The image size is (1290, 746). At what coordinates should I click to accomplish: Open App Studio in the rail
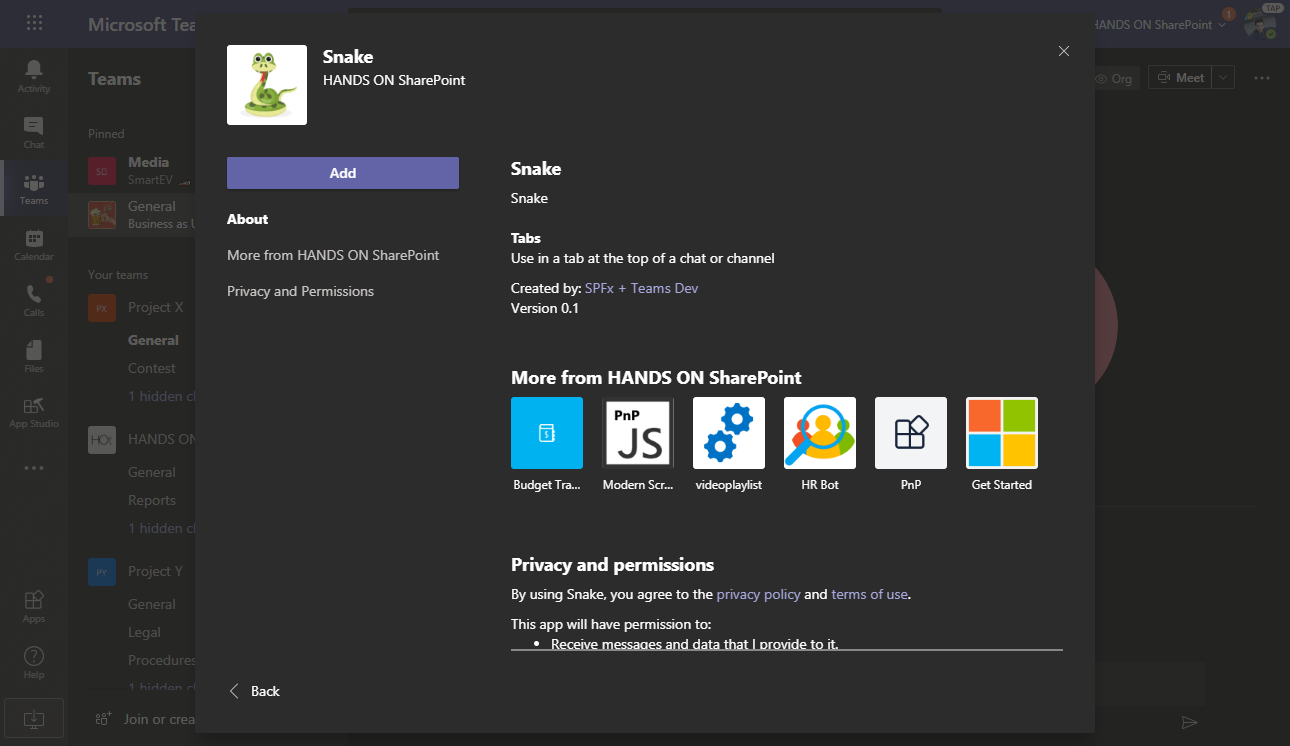click(34, 412)
